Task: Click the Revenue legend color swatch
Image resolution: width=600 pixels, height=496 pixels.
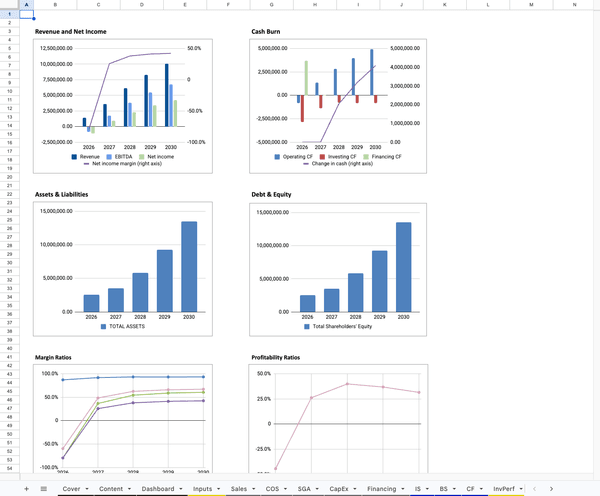Action: (x=75, y=157)
